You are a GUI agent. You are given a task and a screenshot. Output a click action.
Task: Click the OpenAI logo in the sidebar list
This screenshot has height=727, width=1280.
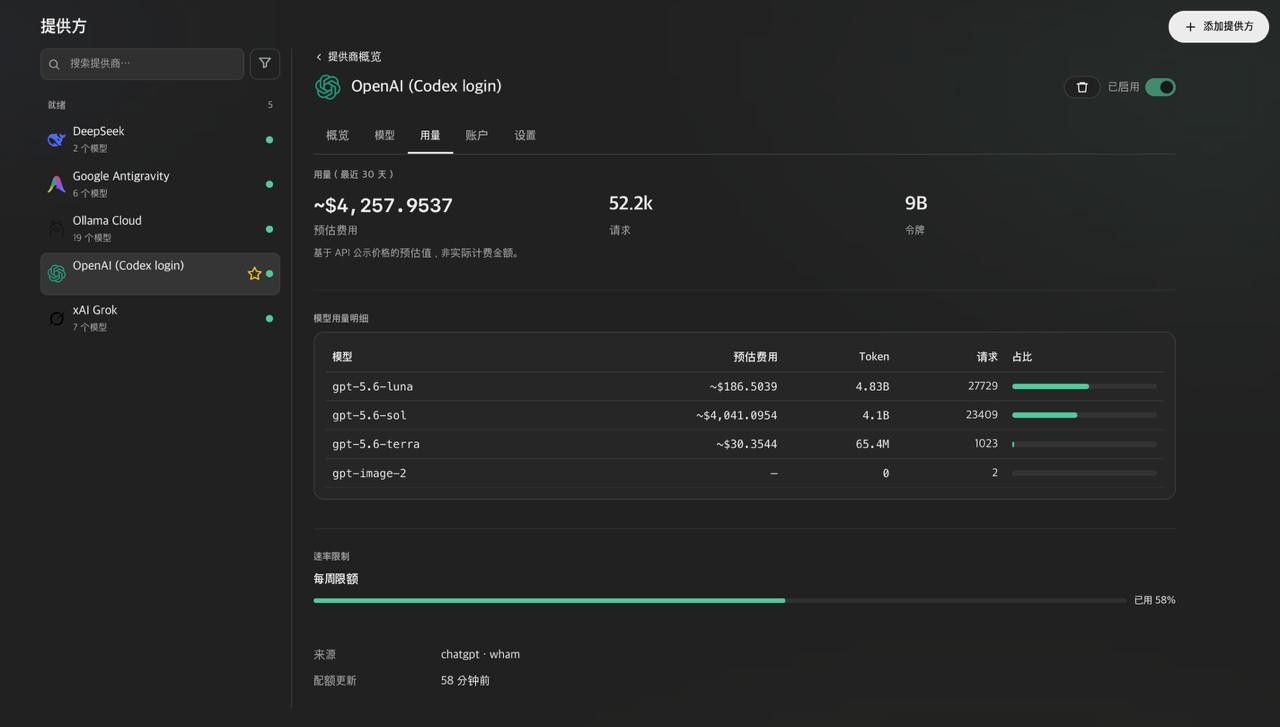coord(57,274)
